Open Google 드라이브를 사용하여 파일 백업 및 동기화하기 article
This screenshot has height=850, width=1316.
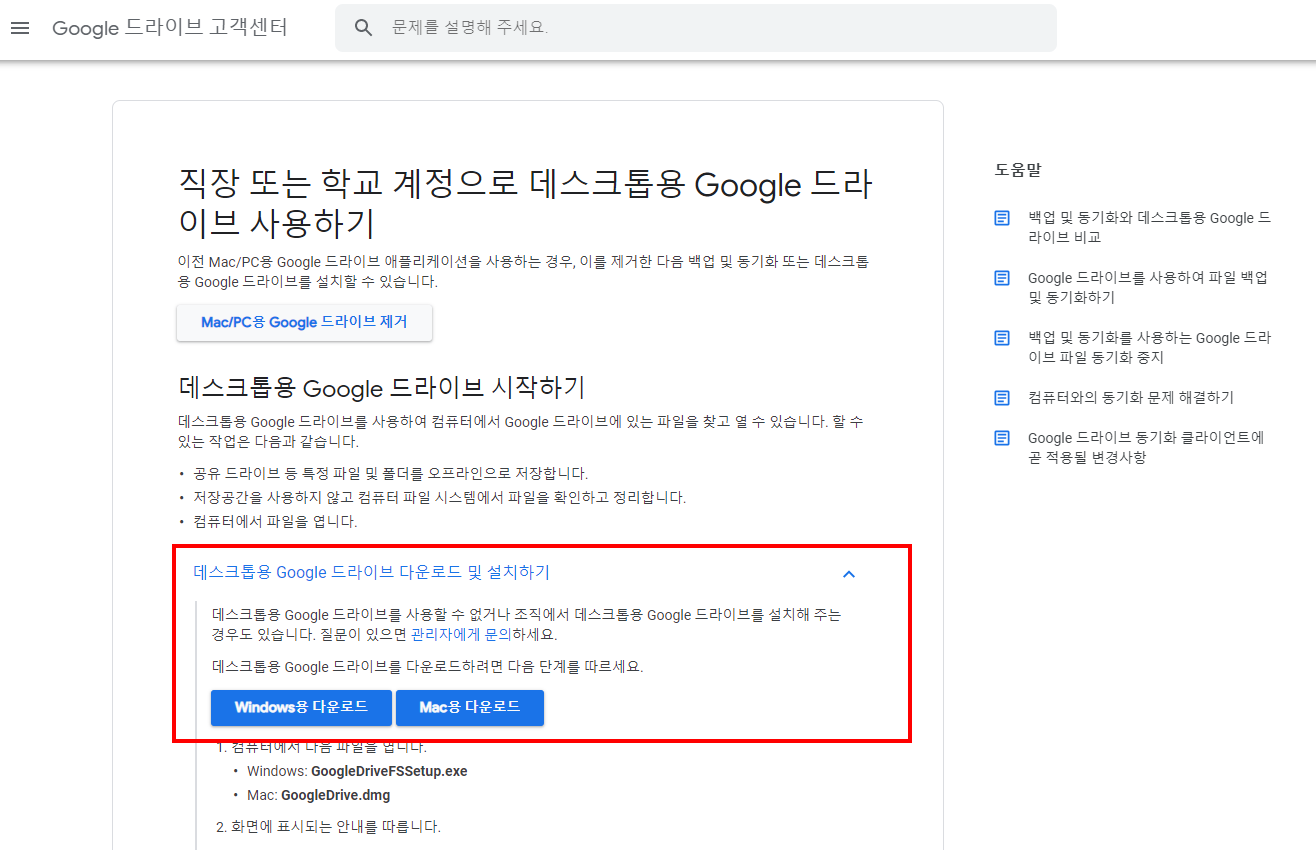1148,287
